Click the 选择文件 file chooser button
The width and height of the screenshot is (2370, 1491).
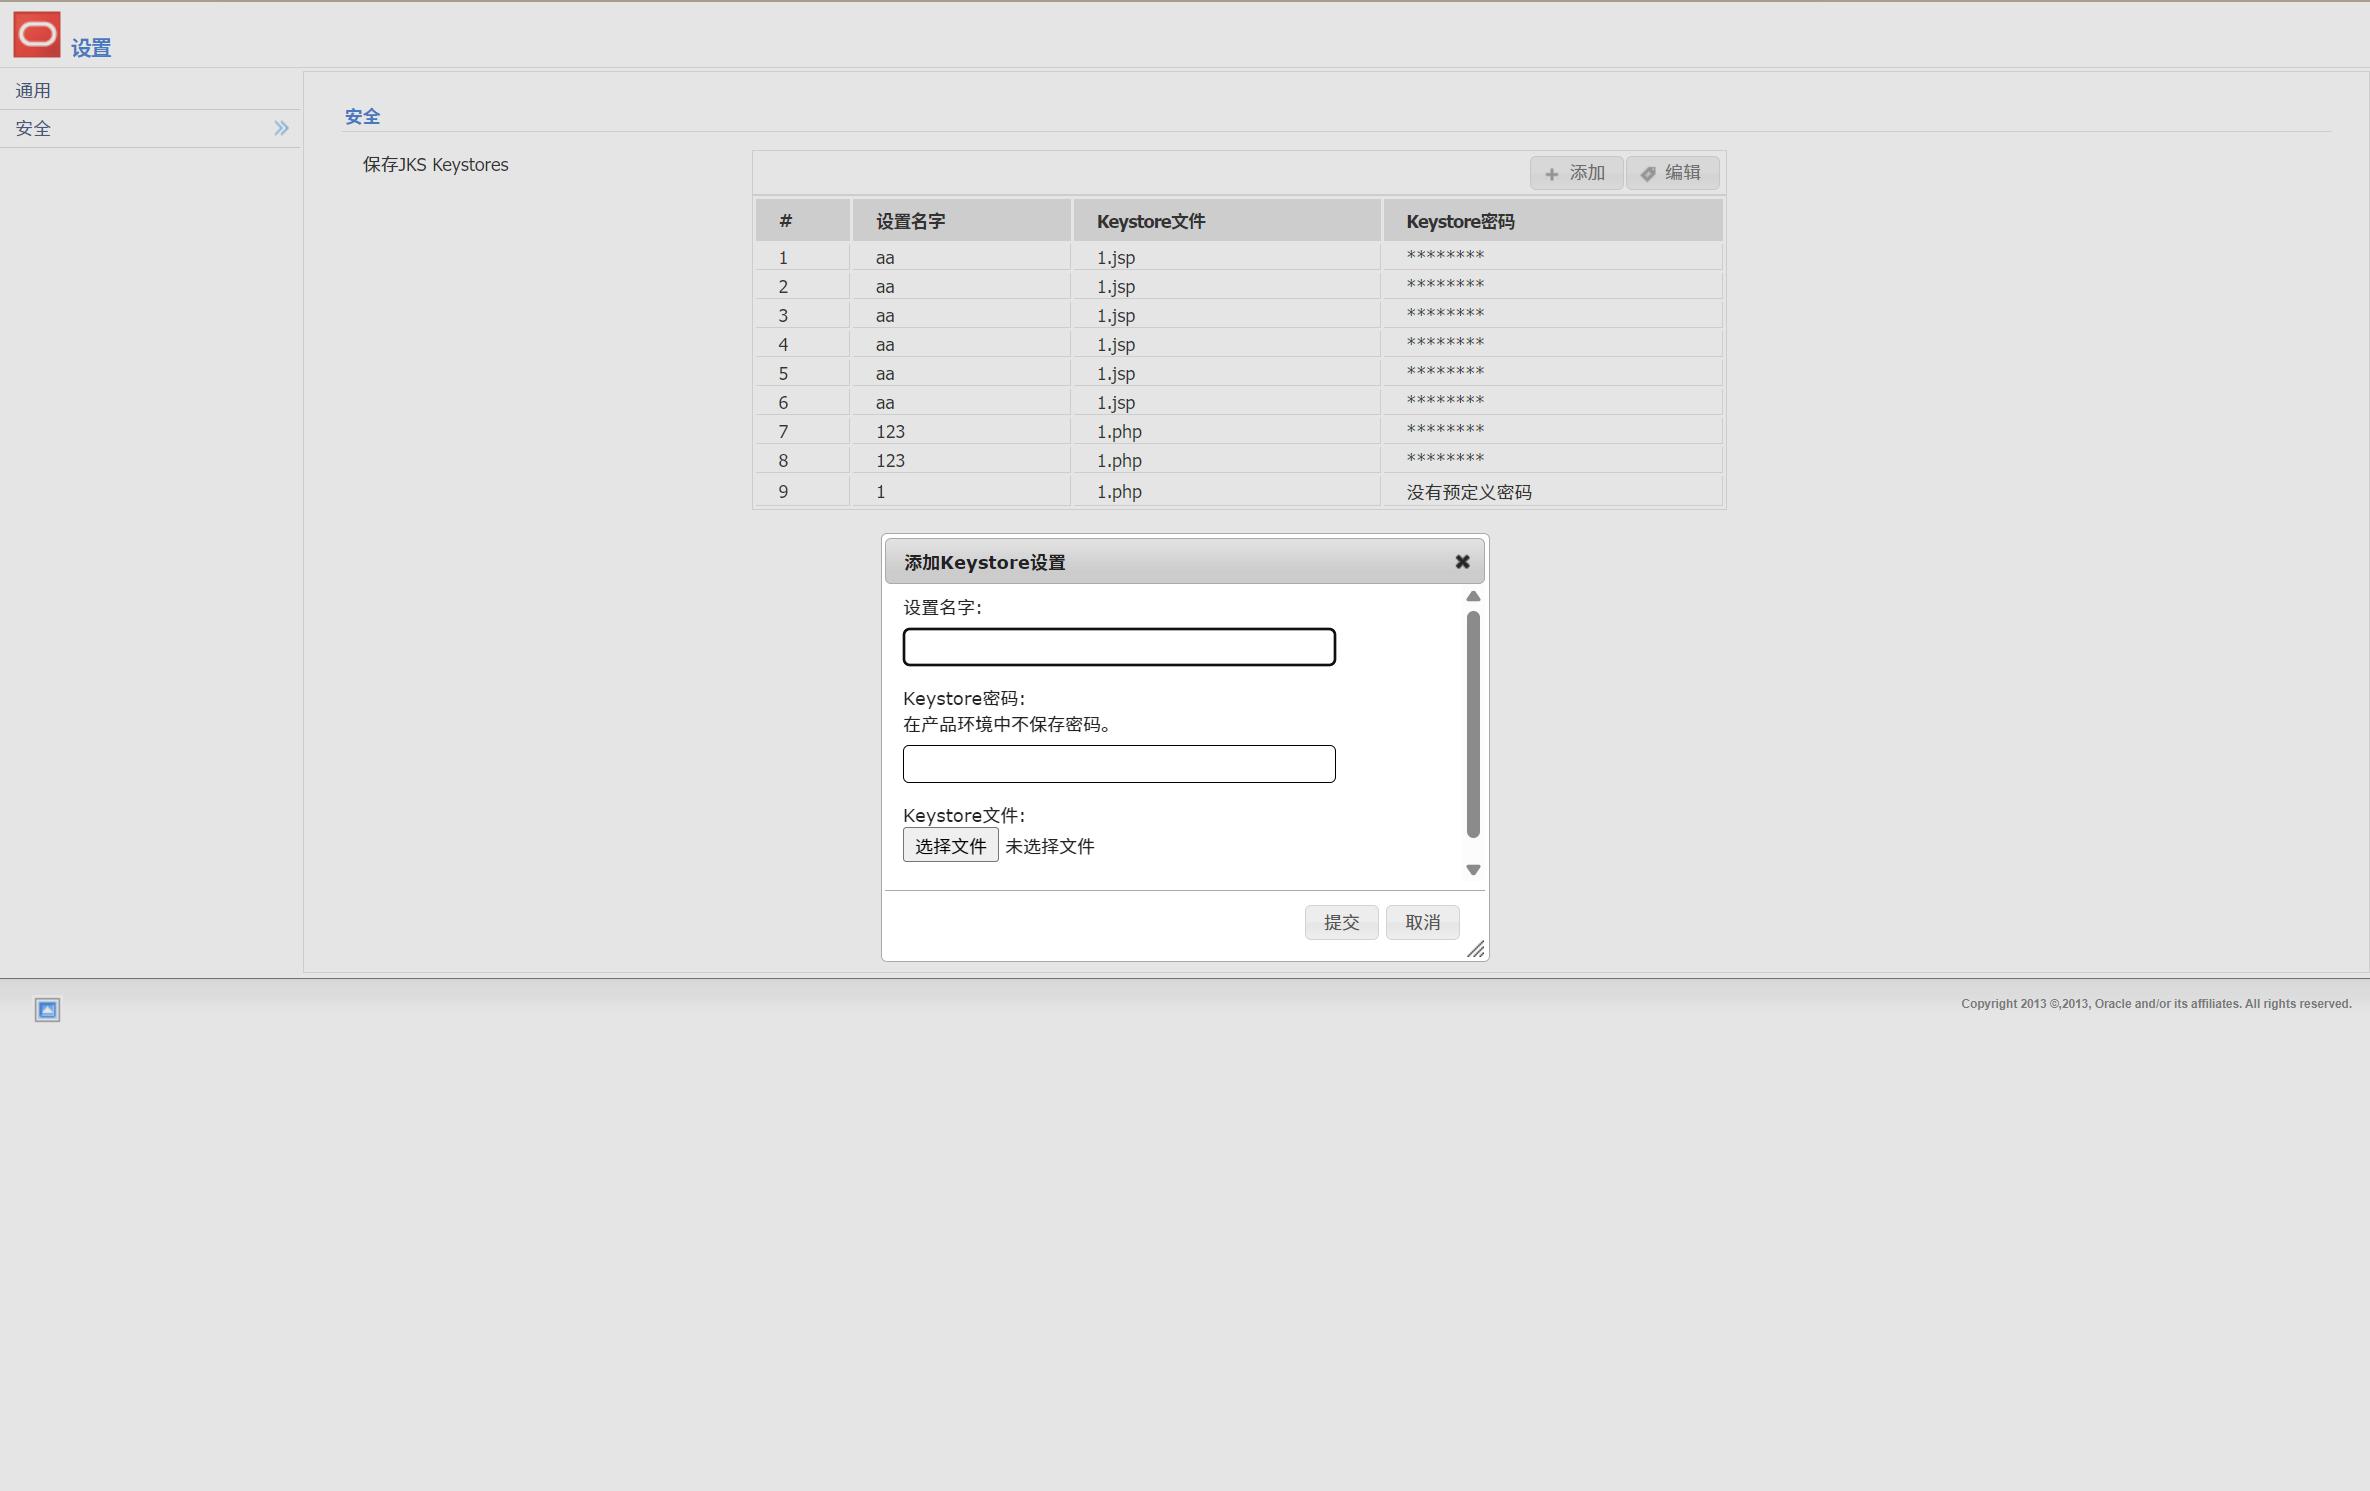click(x=949, y=846)
